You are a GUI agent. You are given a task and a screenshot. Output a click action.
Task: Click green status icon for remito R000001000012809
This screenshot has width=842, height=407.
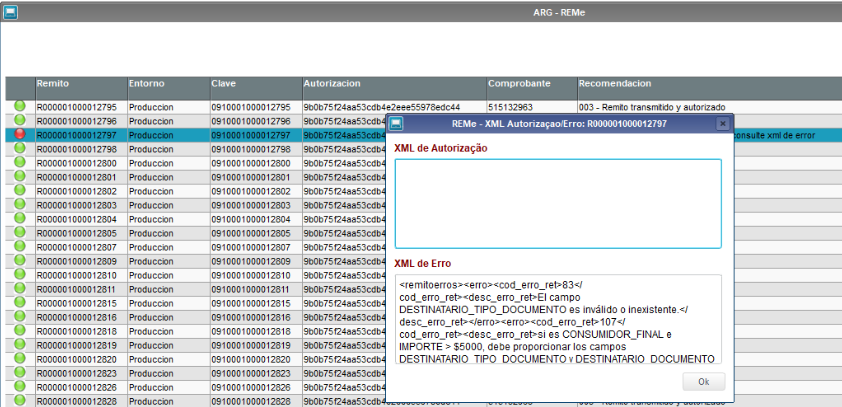point(20,260)
